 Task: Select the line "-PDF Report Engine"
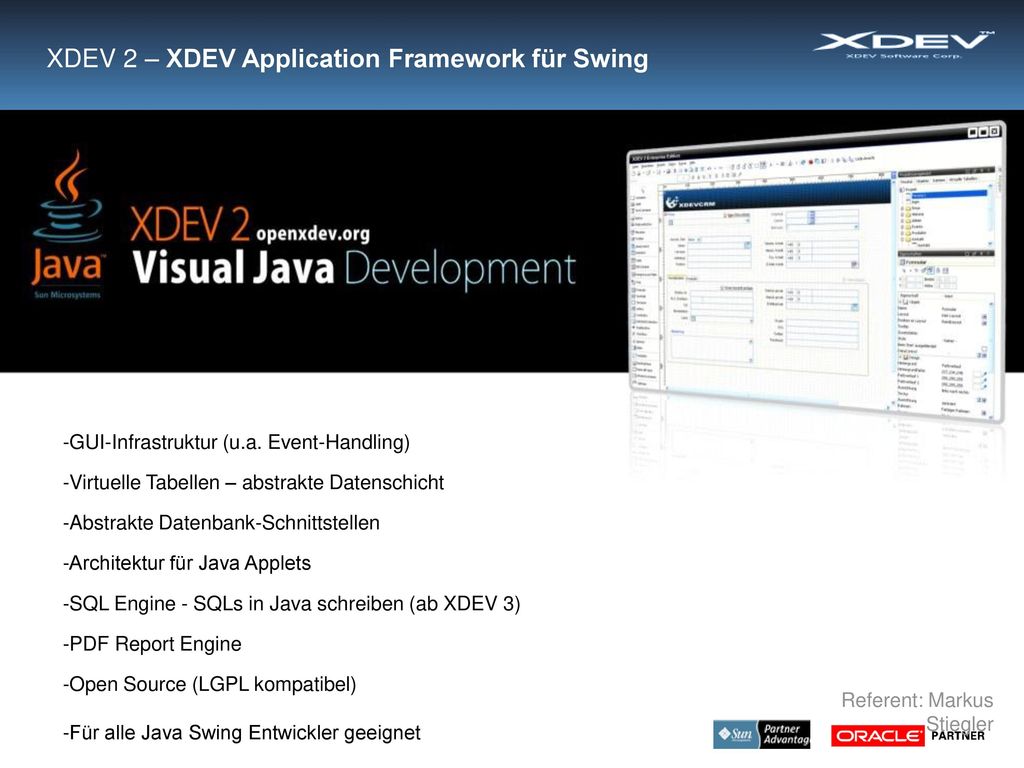click(152, 644)
